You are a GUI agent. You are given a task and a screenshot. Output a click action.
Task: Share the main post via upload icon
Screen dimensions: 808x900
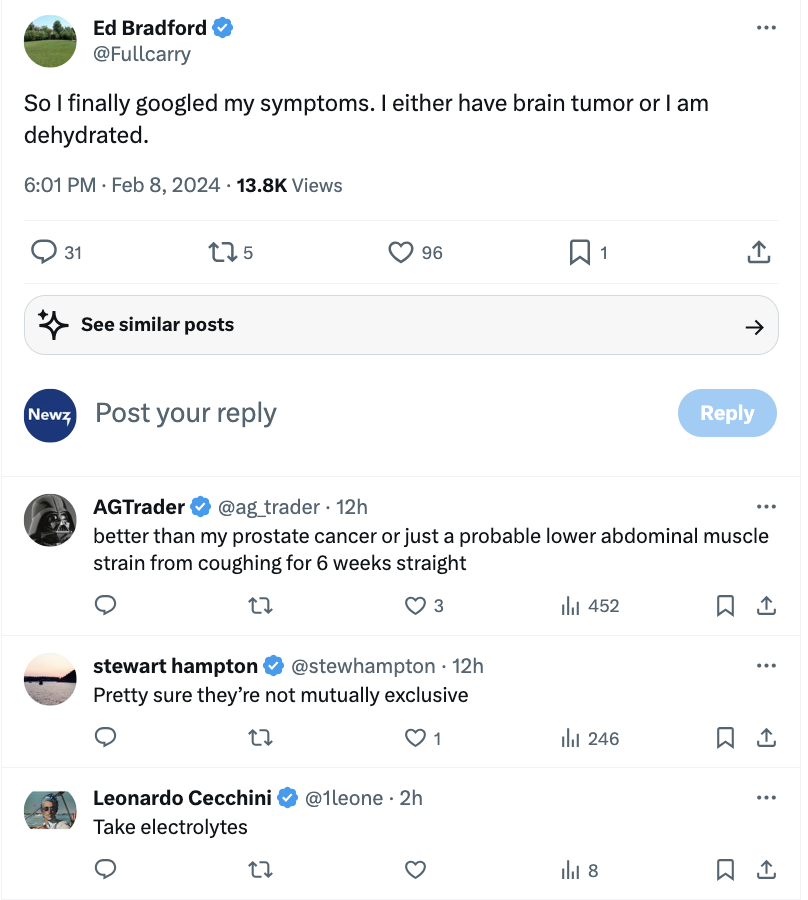coord(759,252)
